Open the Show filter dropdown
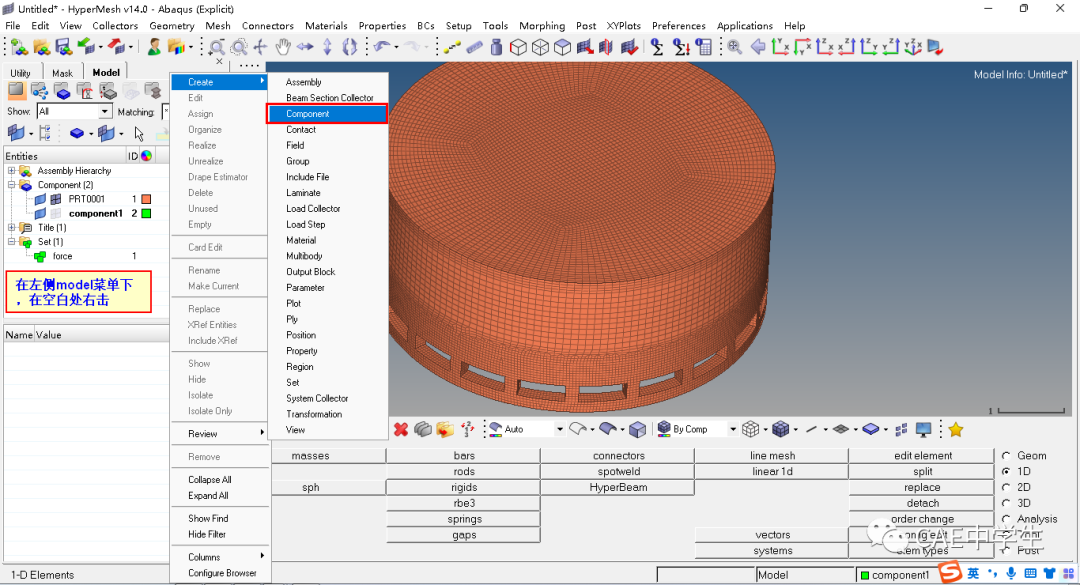The height and width of the screenshot is (585, 1080). coord(105,112)
